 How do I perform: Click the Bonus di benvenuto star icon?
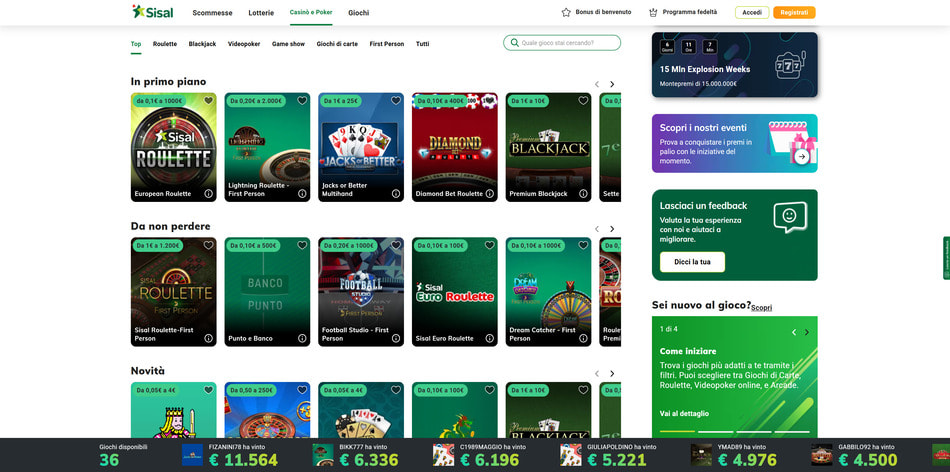(566, 12)
